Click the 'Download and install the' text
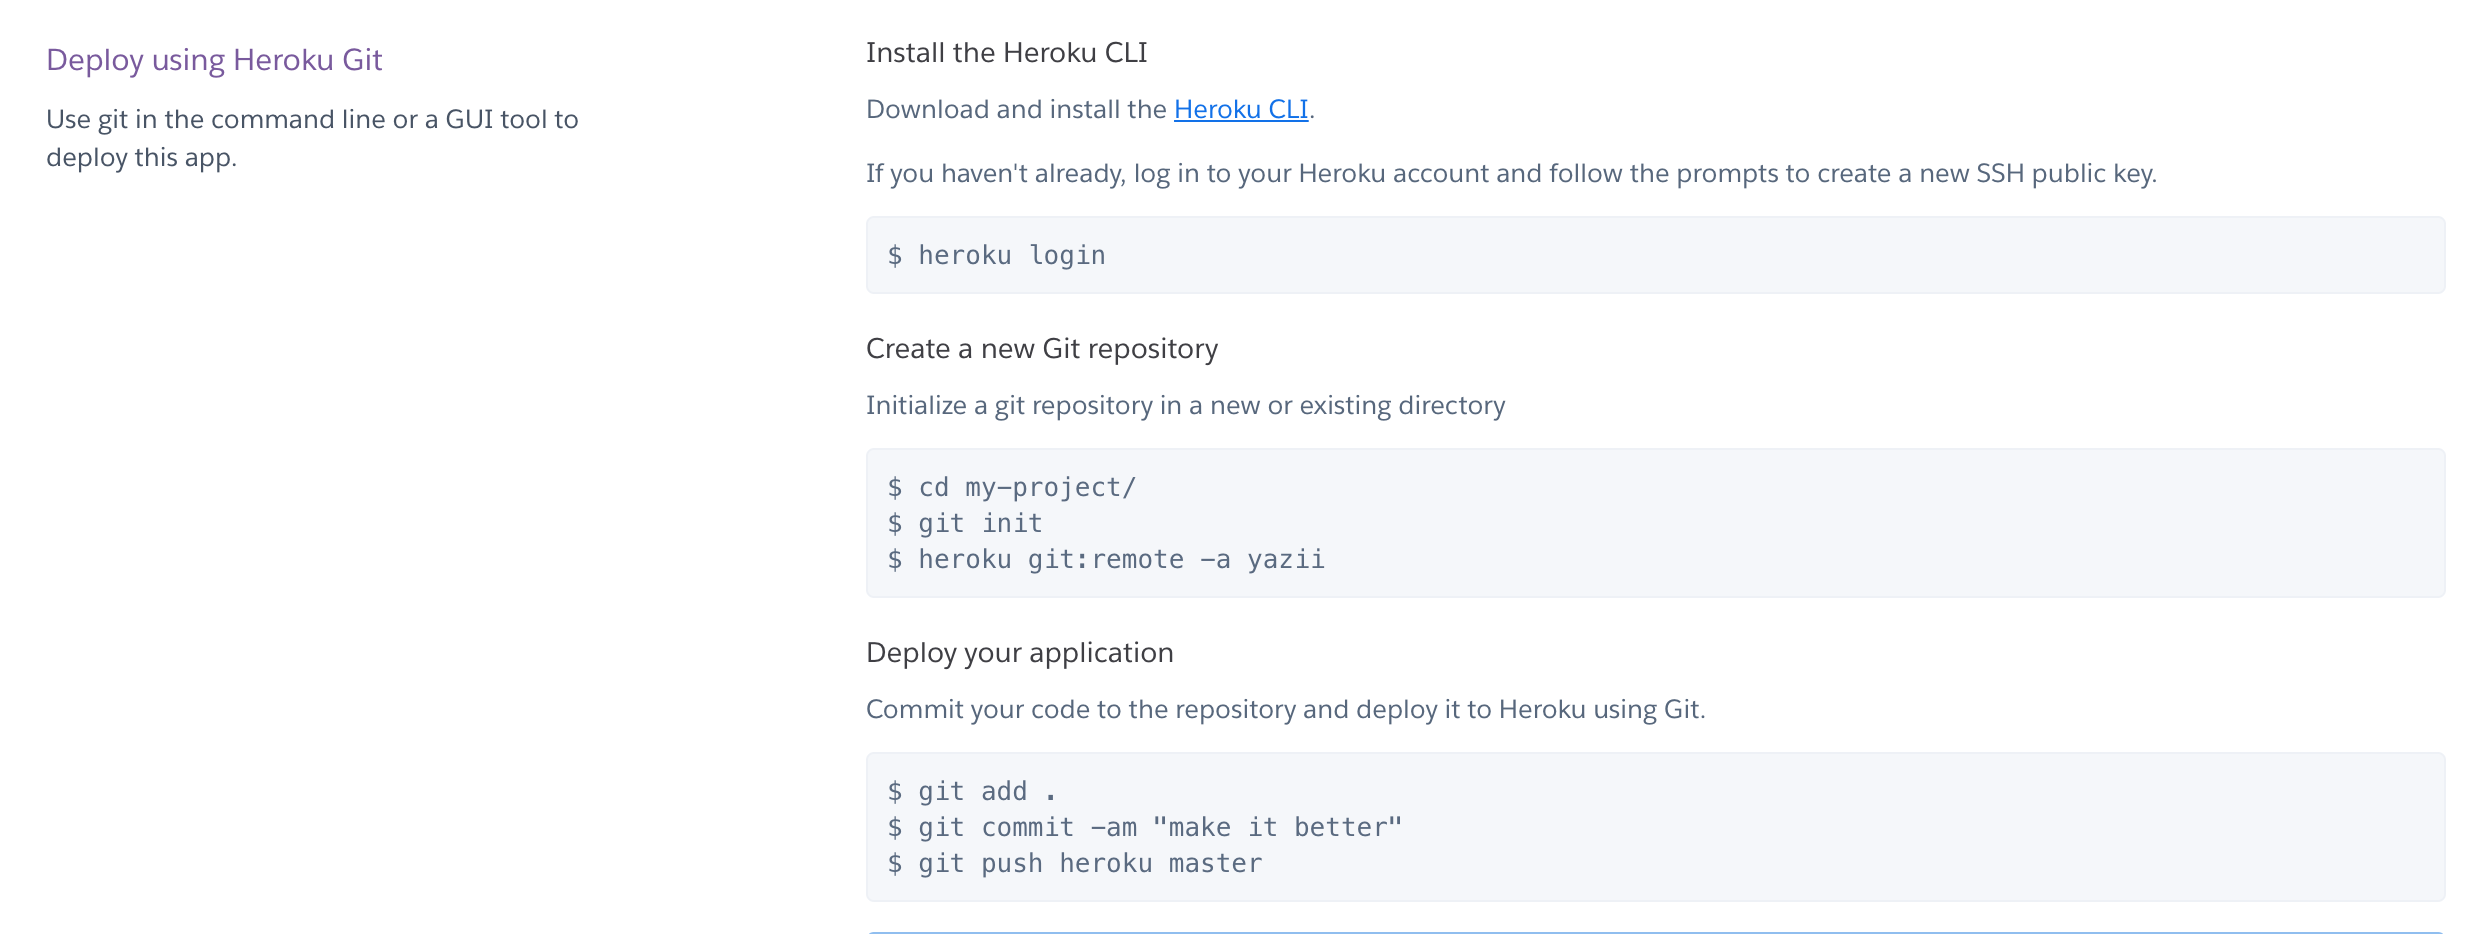The width and height of the screenshot is (2490, 934). point(1016,109)
